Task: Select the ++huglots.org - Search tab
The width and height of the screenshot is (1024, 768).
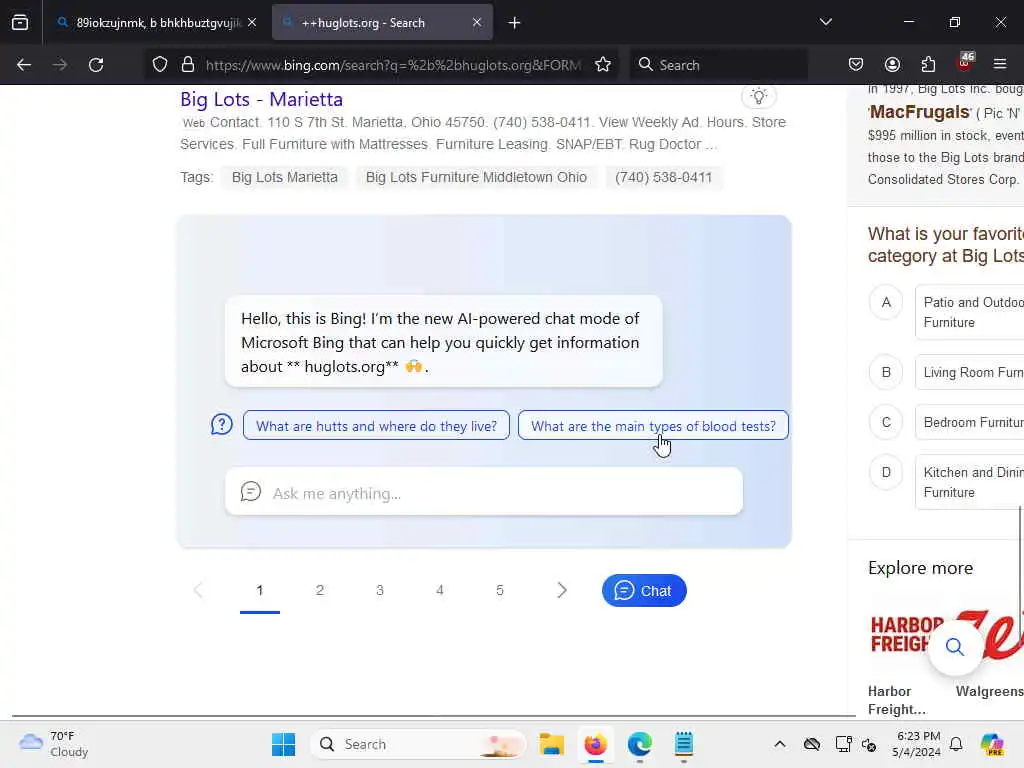Action: pyautogui.click(x=382, y=23)
